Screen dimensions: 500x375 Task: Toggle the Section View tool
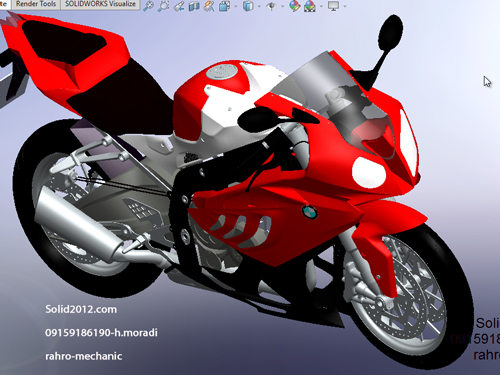pyautogui.click(x=194, y=6)
